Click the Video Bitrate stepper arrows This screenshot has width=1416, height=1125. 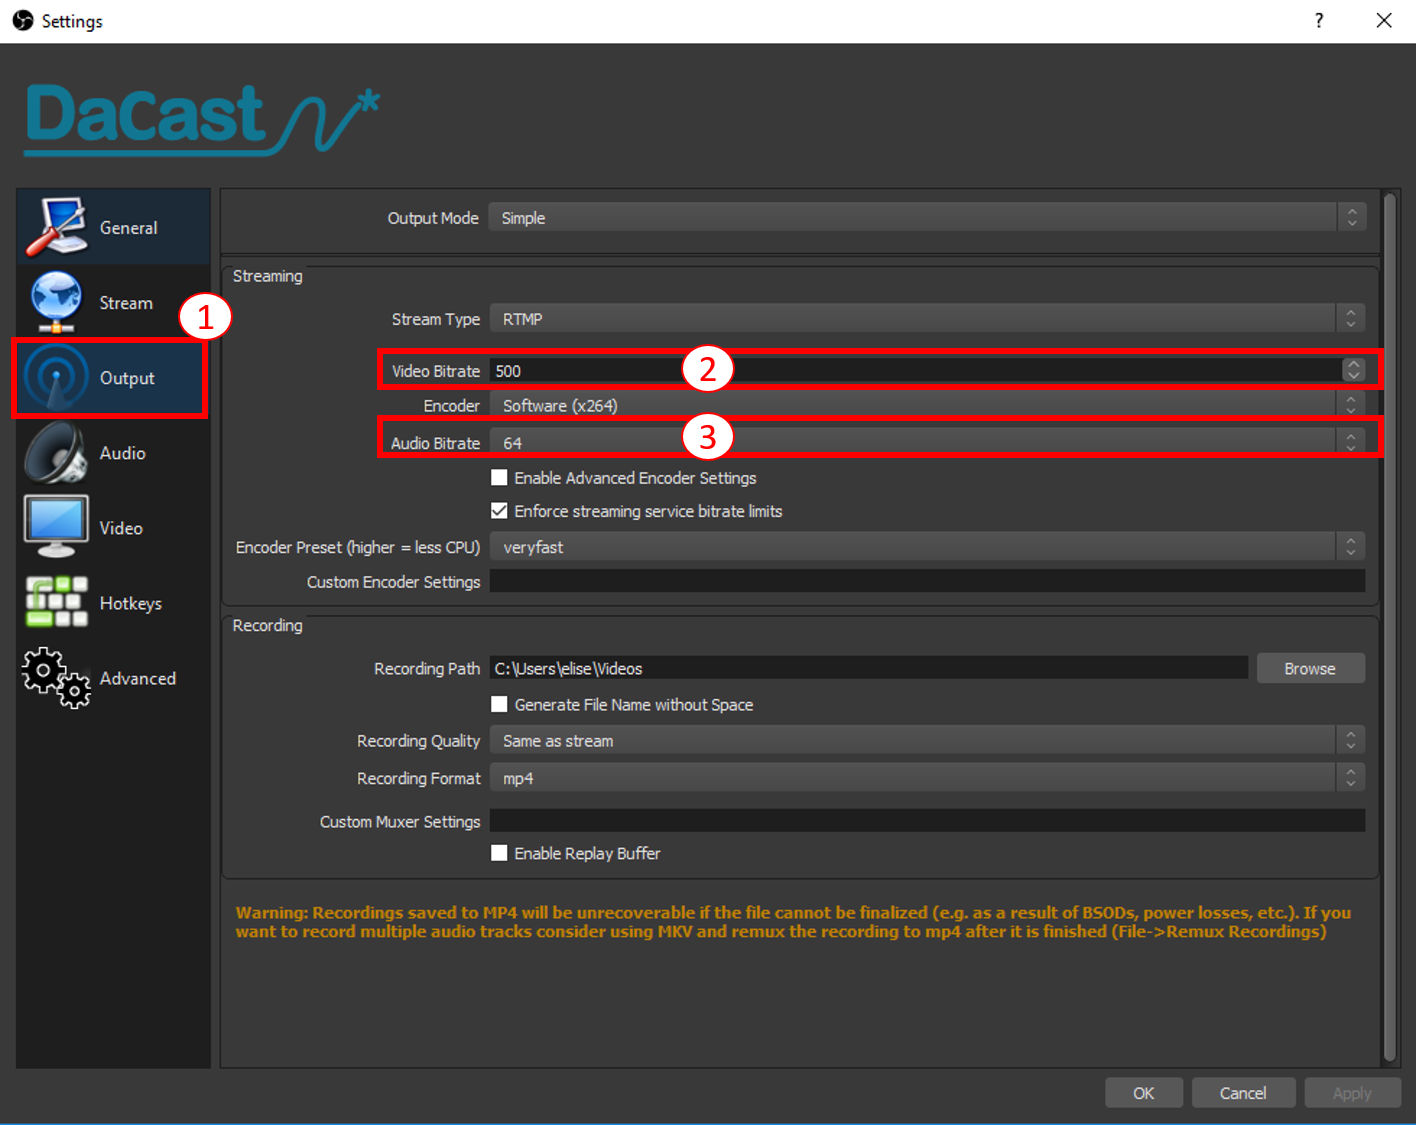tap(1353, 370)
